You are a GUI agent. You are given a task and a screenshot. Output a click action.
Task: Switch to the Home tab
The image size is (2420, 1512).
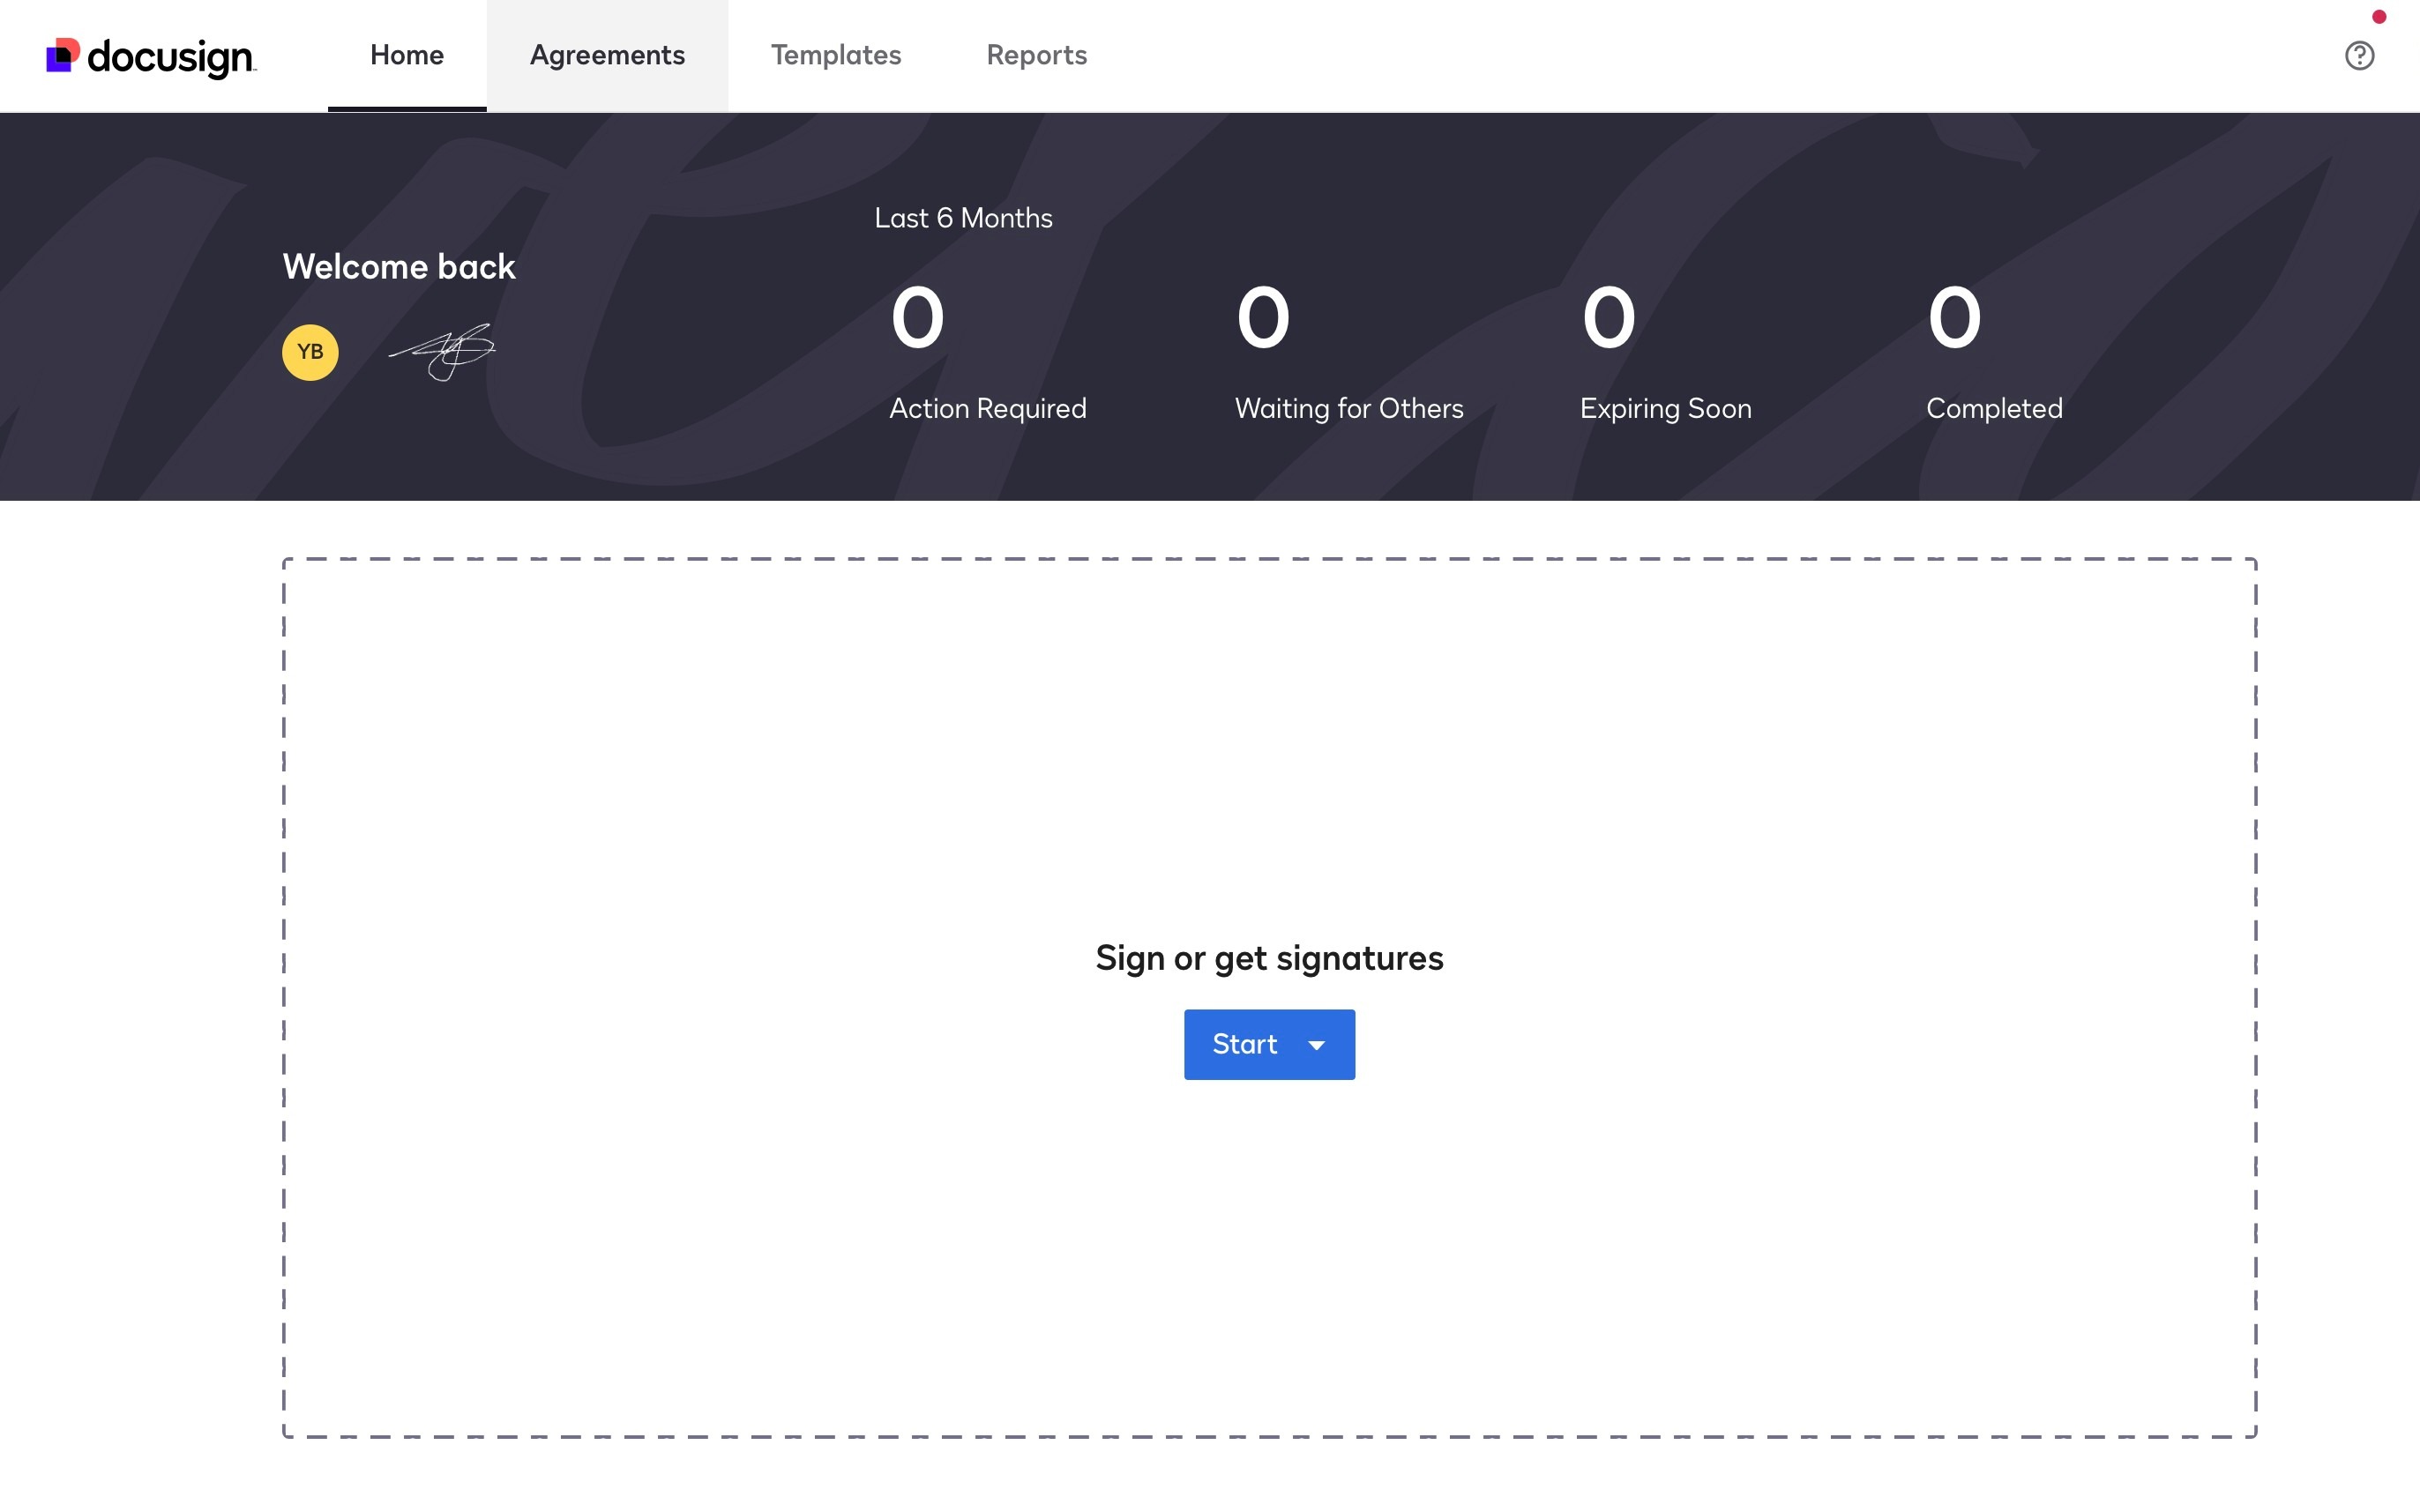tap(407, 55)
